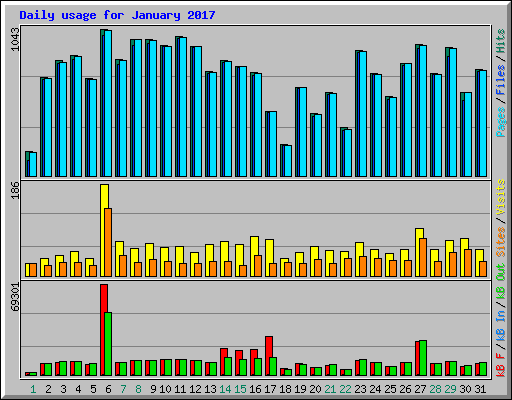Click the day 27 green kB bar
Viewport: 512px width, 400px height.
pyautogui.click(x=423, y=358)
